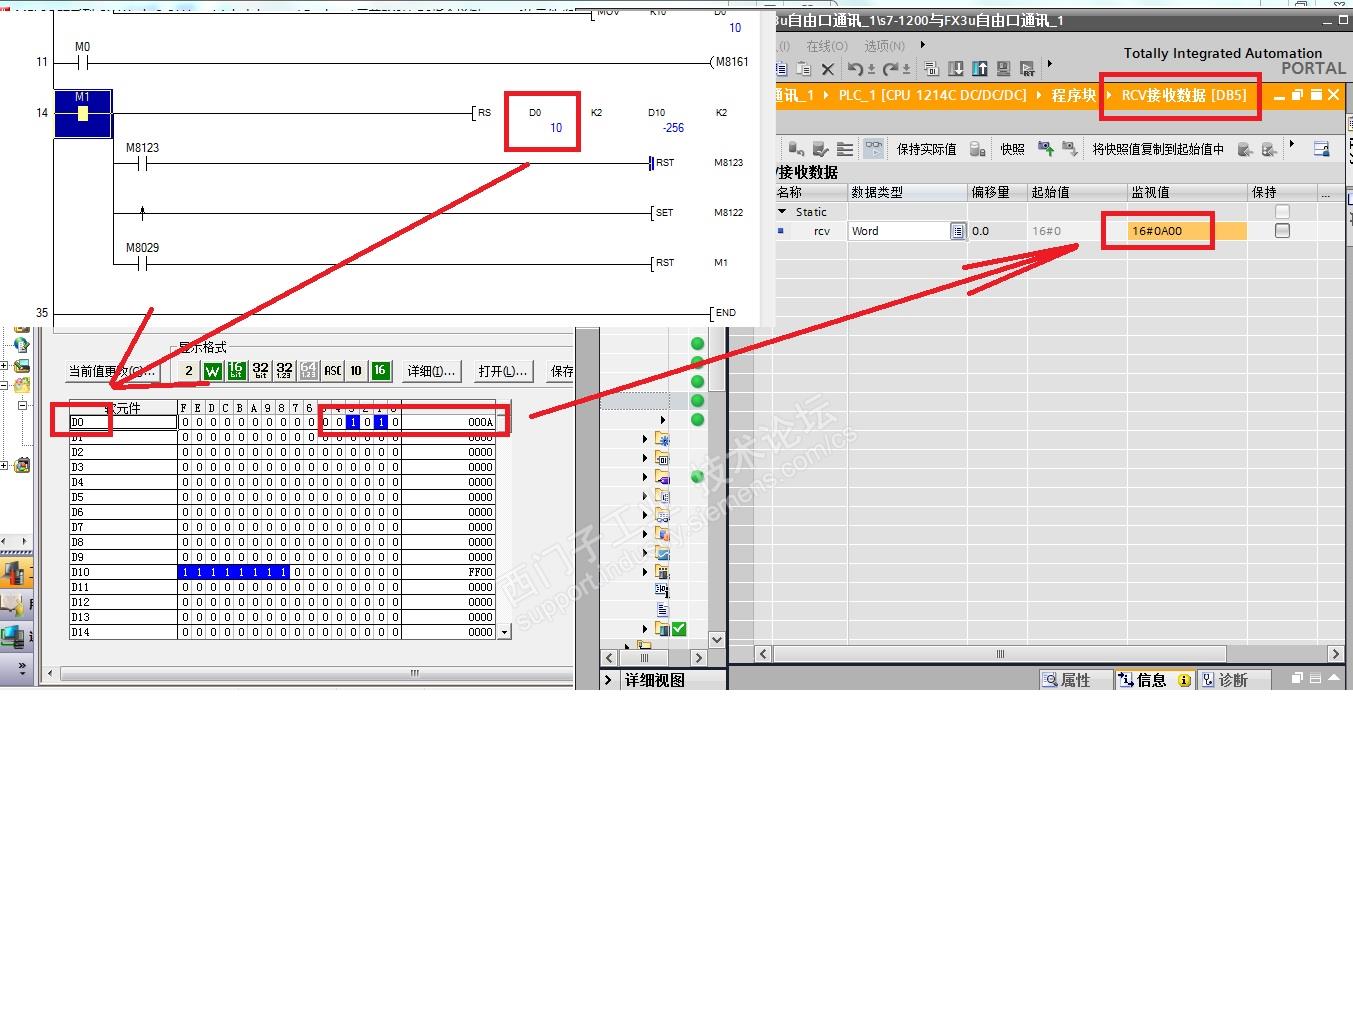The height and width of the screenshot is (1024, 1353).
Task: Click the redo arrow in TIA toolbar
Action: [890, 69]
